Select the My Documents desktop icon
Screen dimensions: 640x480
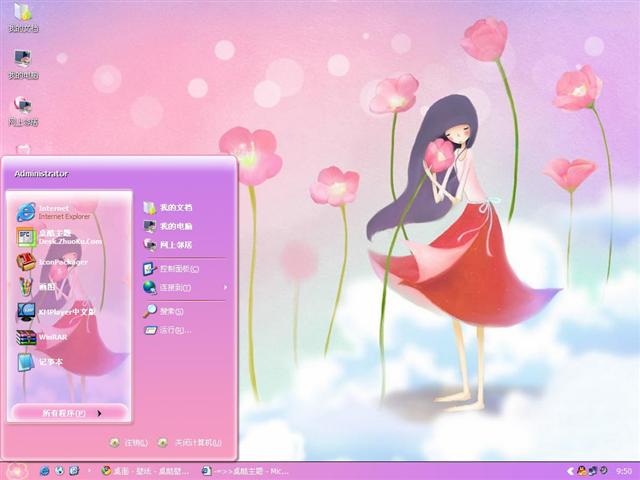[23, 17]
